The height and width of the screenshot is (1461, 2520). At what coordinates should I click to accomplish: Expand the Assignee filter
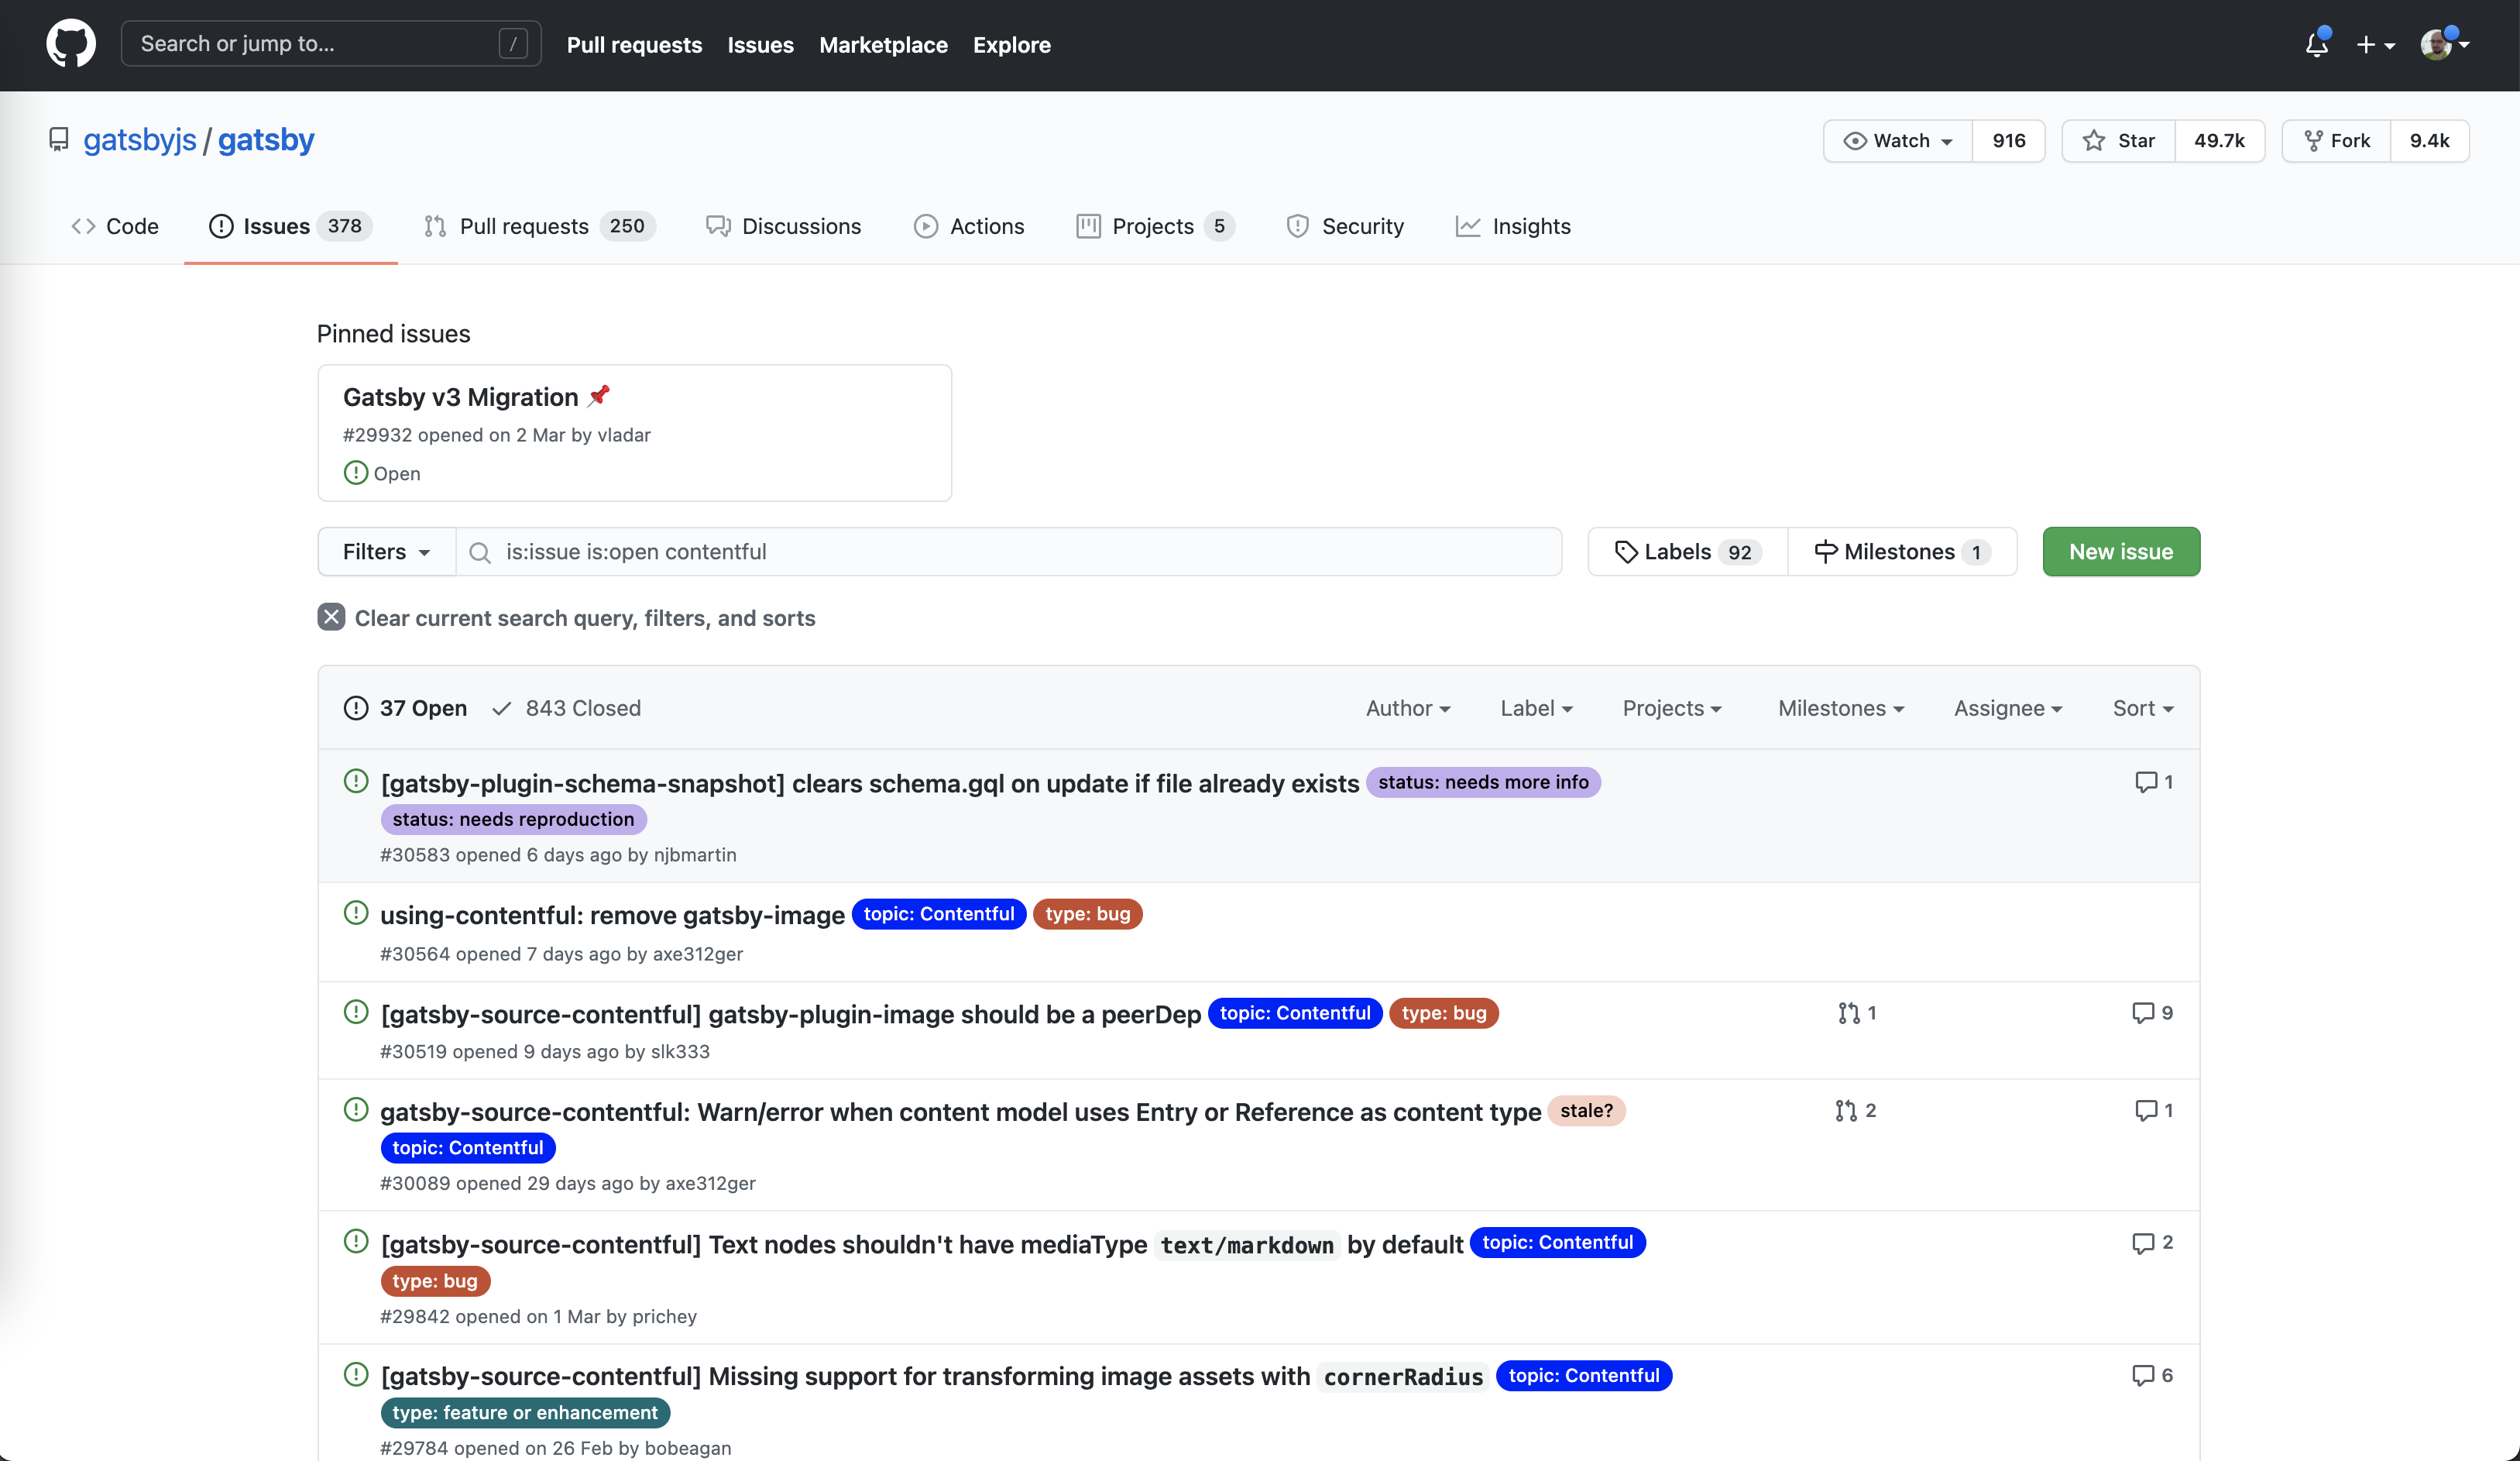click(2008, 708)
